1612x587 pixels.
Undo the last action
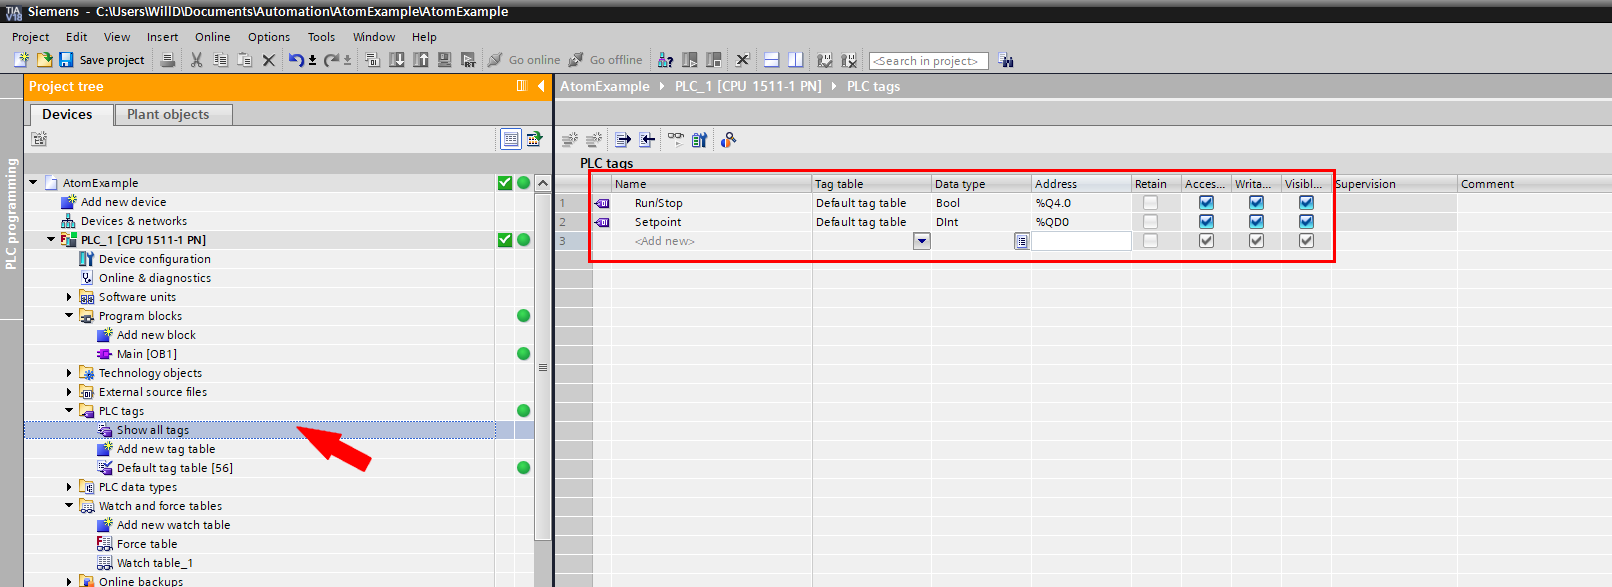tap(296, 60)
